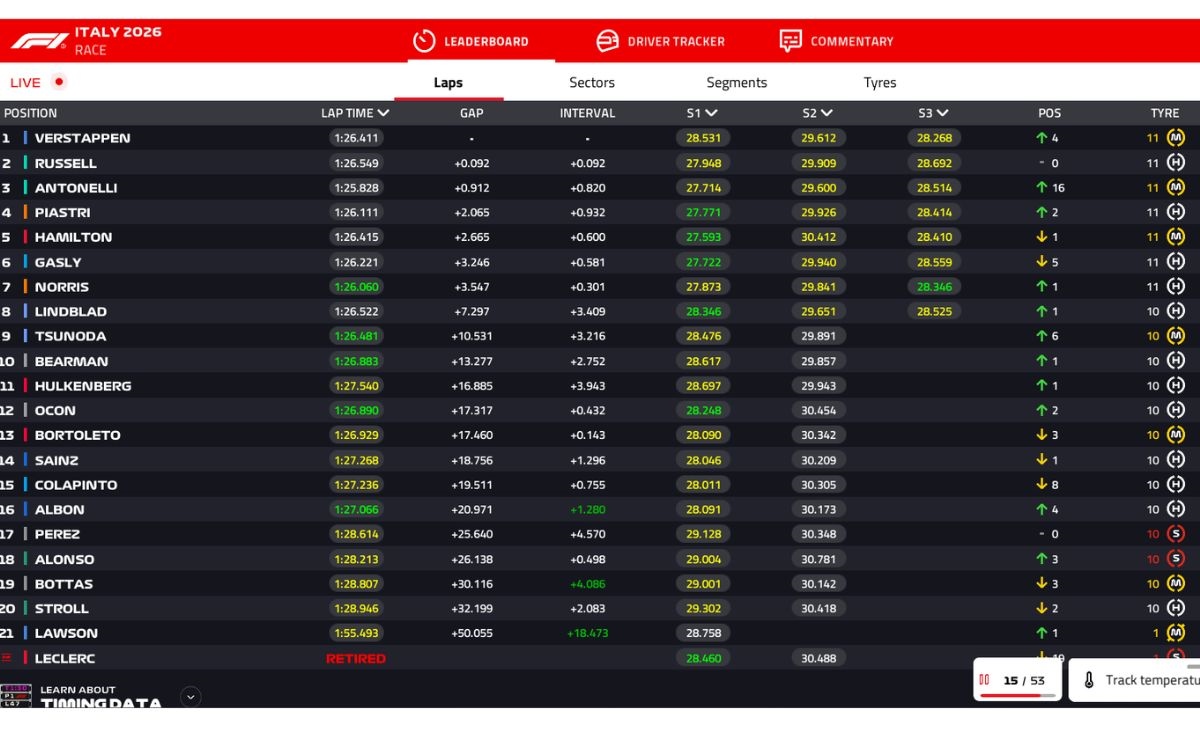The height and width of the screenshot is (729, 1200).
Task: Click Tsunoda's green up arrow showing 6
Action: [x=1041, y=336]
